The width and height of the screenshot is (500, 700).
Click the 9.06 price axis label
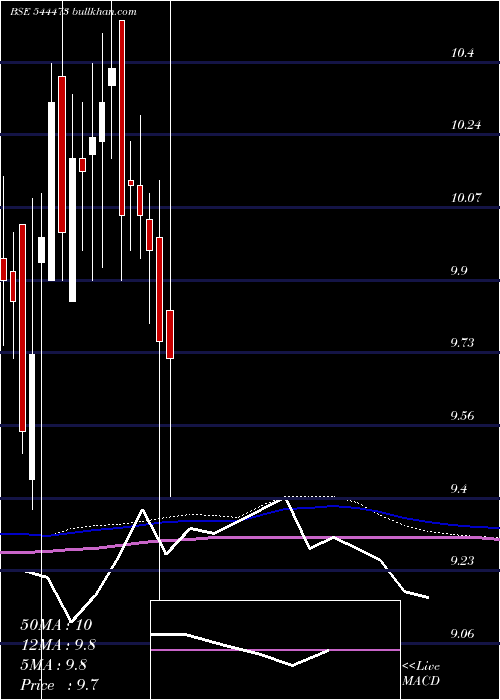pyautogui.click(x=462, y=634)
